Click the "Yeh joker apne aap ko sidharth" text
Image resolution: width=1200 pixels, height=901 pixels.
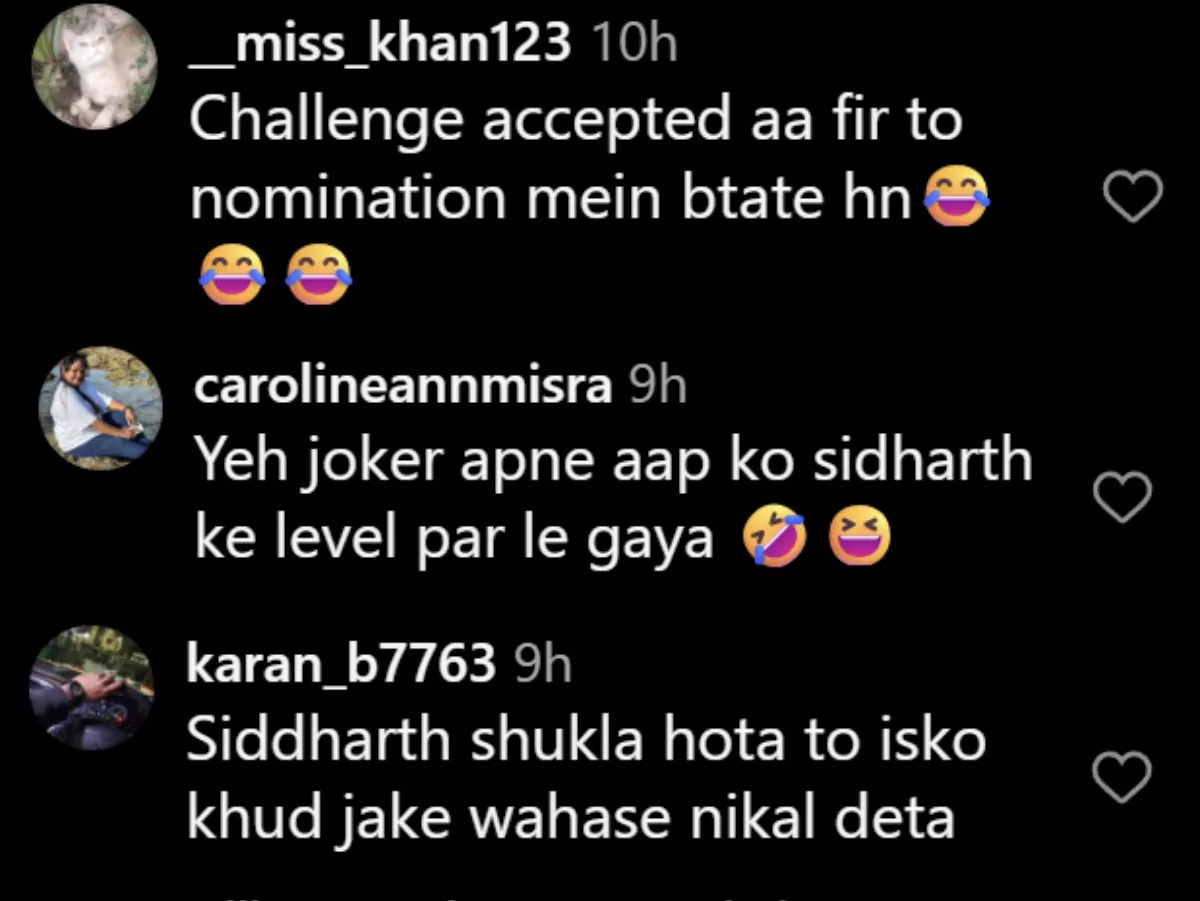pyautogui.click(x=612, y=460)
